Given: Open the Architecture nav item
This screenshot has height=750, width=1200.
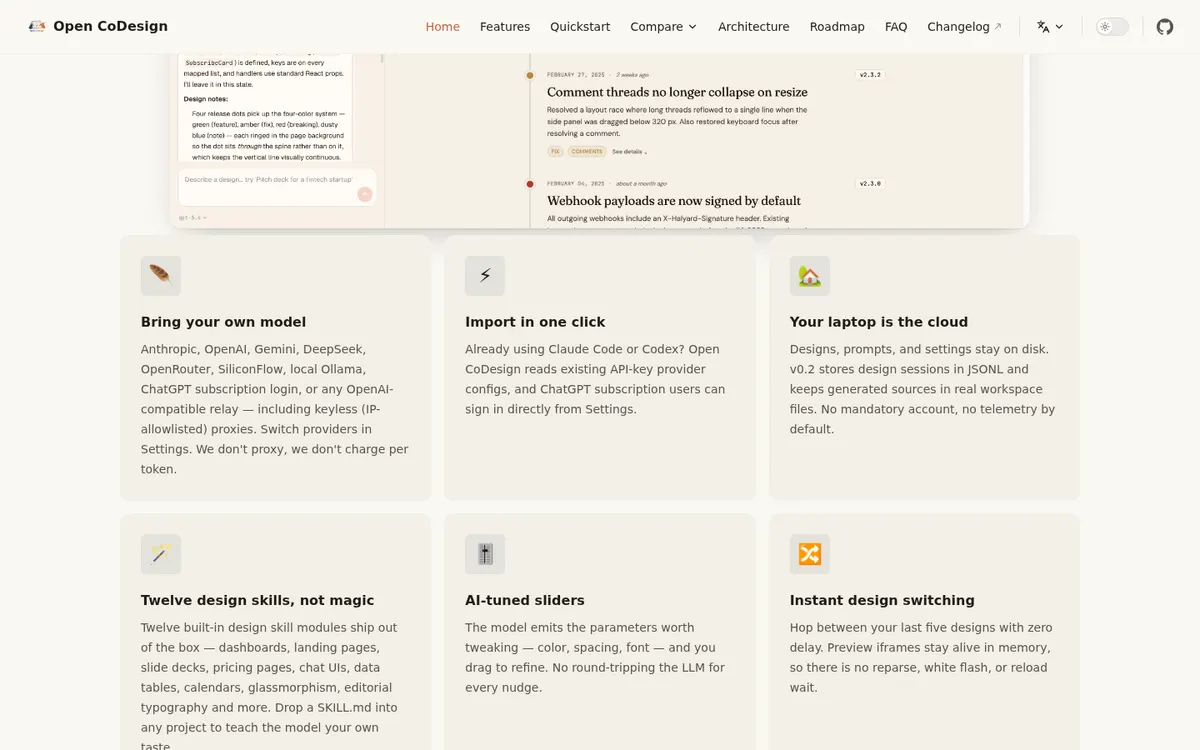Looking at the screenshot, I should (x=754, y=27).
